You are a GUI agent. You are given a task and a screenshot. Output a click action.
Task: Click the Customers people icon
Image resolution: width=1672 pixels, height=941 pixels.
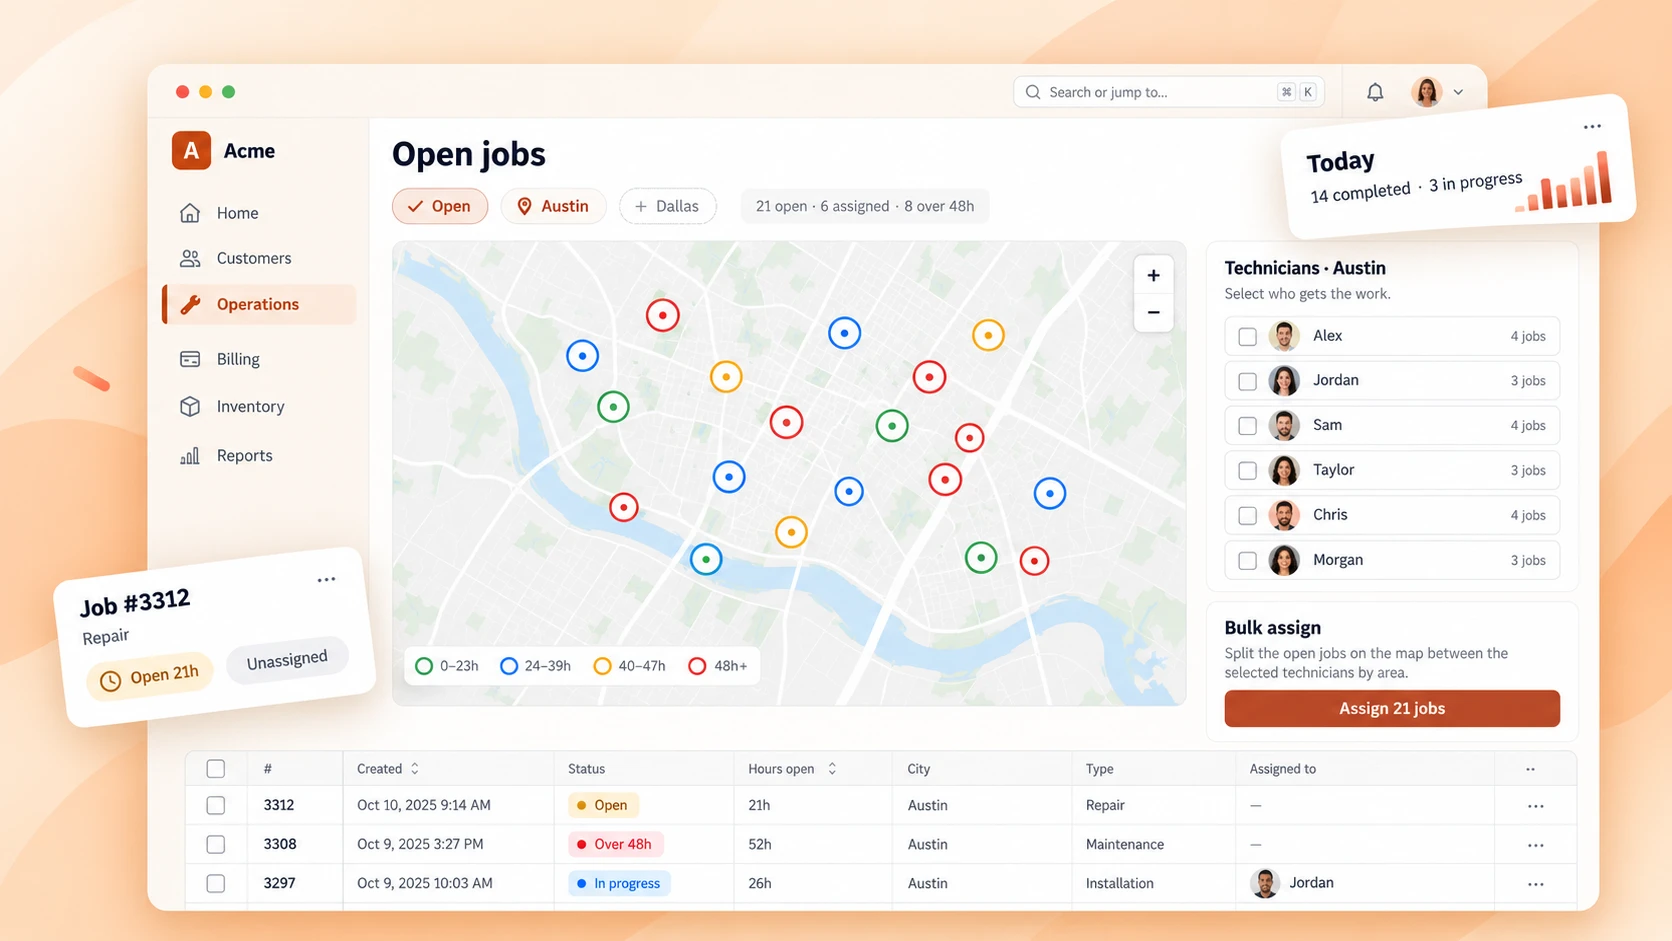click(190, 258)
